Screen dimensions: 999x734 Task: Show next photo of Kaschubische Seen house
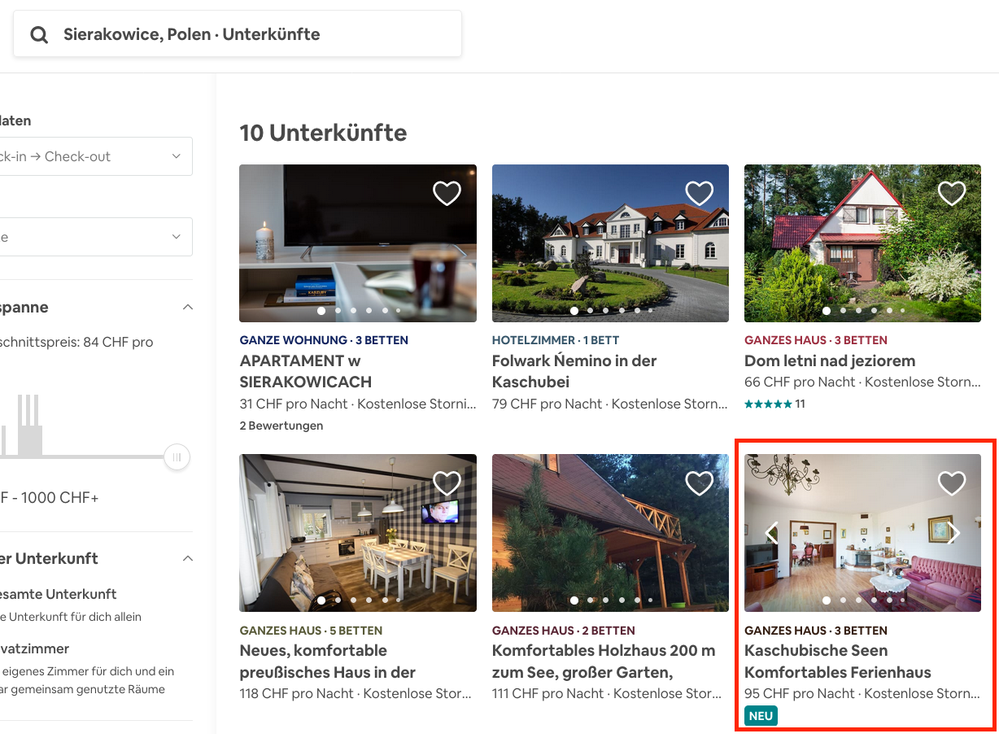coord(954,533)
